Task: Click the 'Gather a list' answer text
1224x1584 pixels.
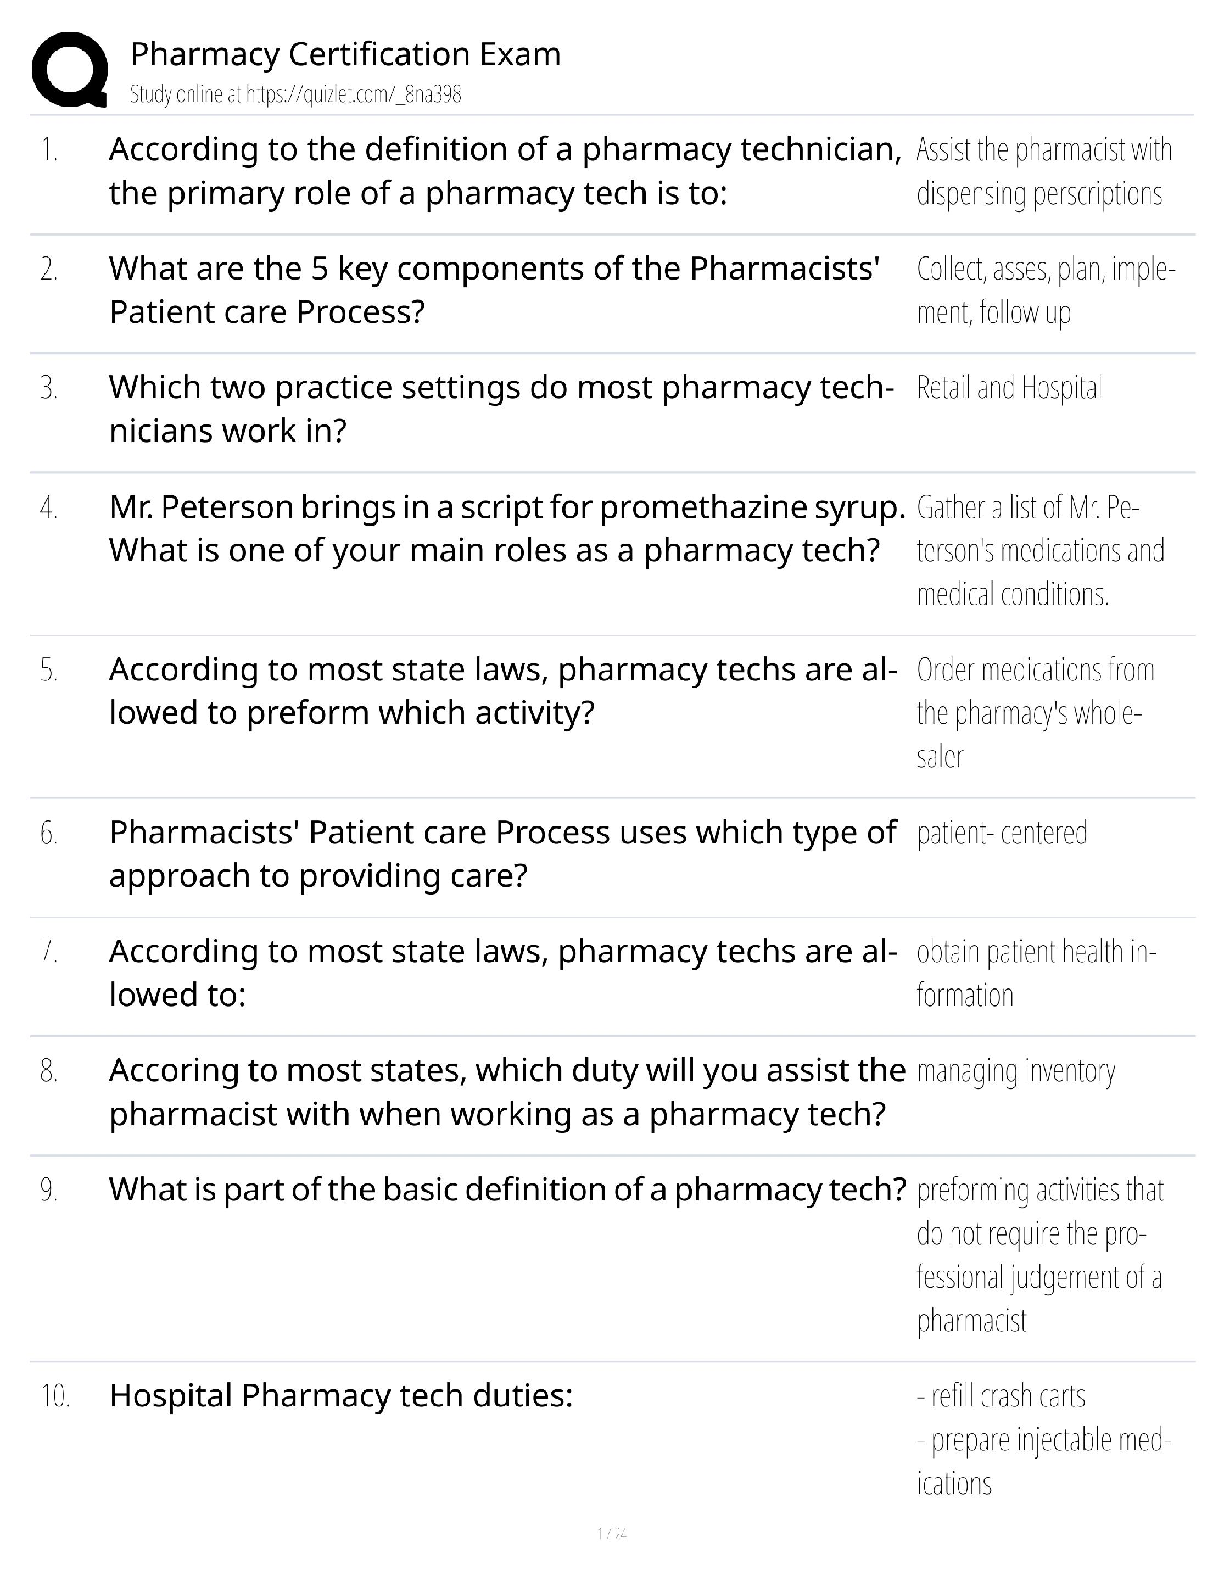Action: click(x=1040, y=551)
